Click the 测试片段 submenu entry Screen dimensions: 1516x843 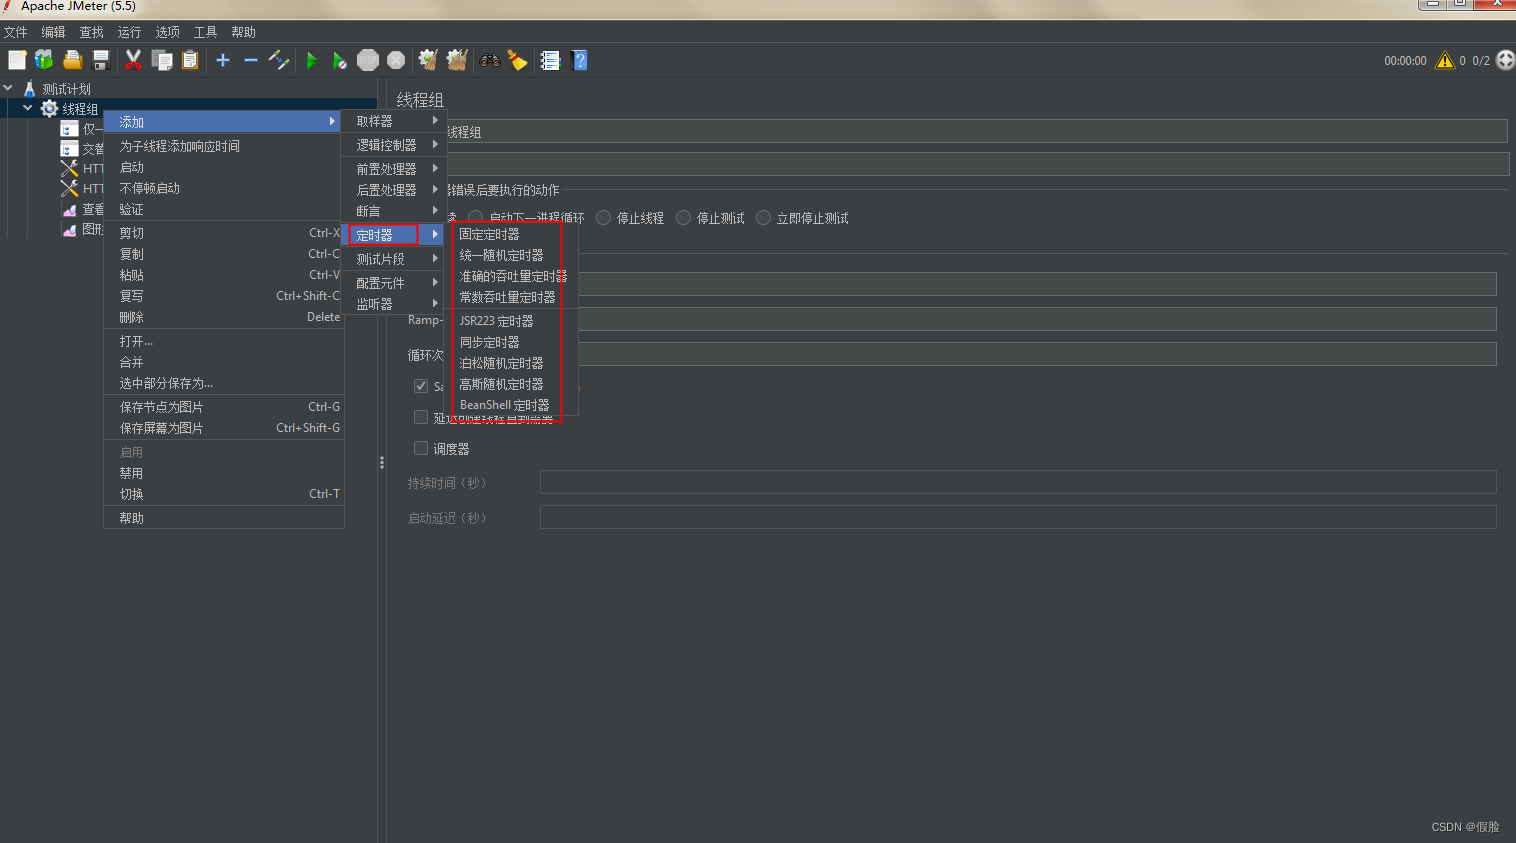tap(394, 259)
